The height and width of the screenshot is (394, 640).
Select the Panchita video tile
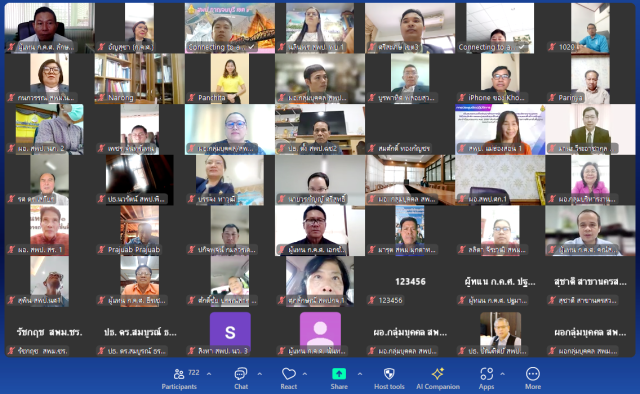[230, 78]
